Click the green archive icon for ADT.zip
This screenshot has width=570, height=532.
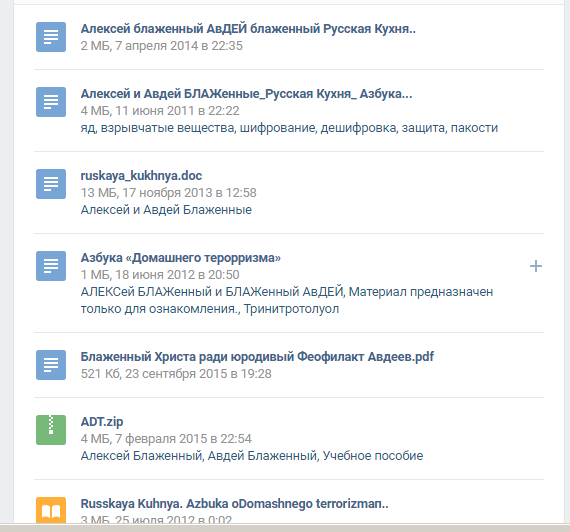point(51,430)
